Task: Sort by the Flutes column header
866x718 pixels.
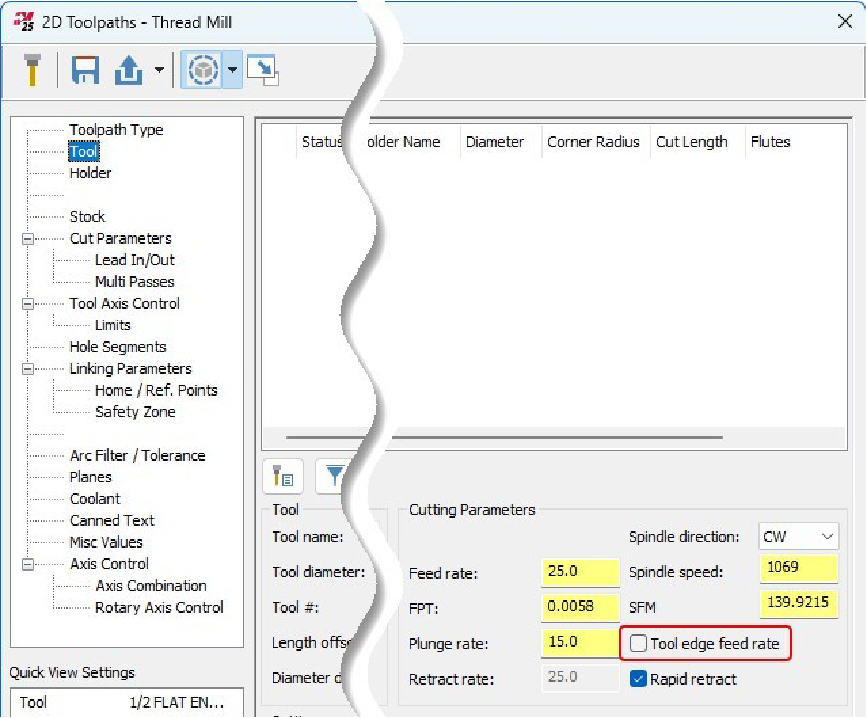Action: (x=770, y=142)
